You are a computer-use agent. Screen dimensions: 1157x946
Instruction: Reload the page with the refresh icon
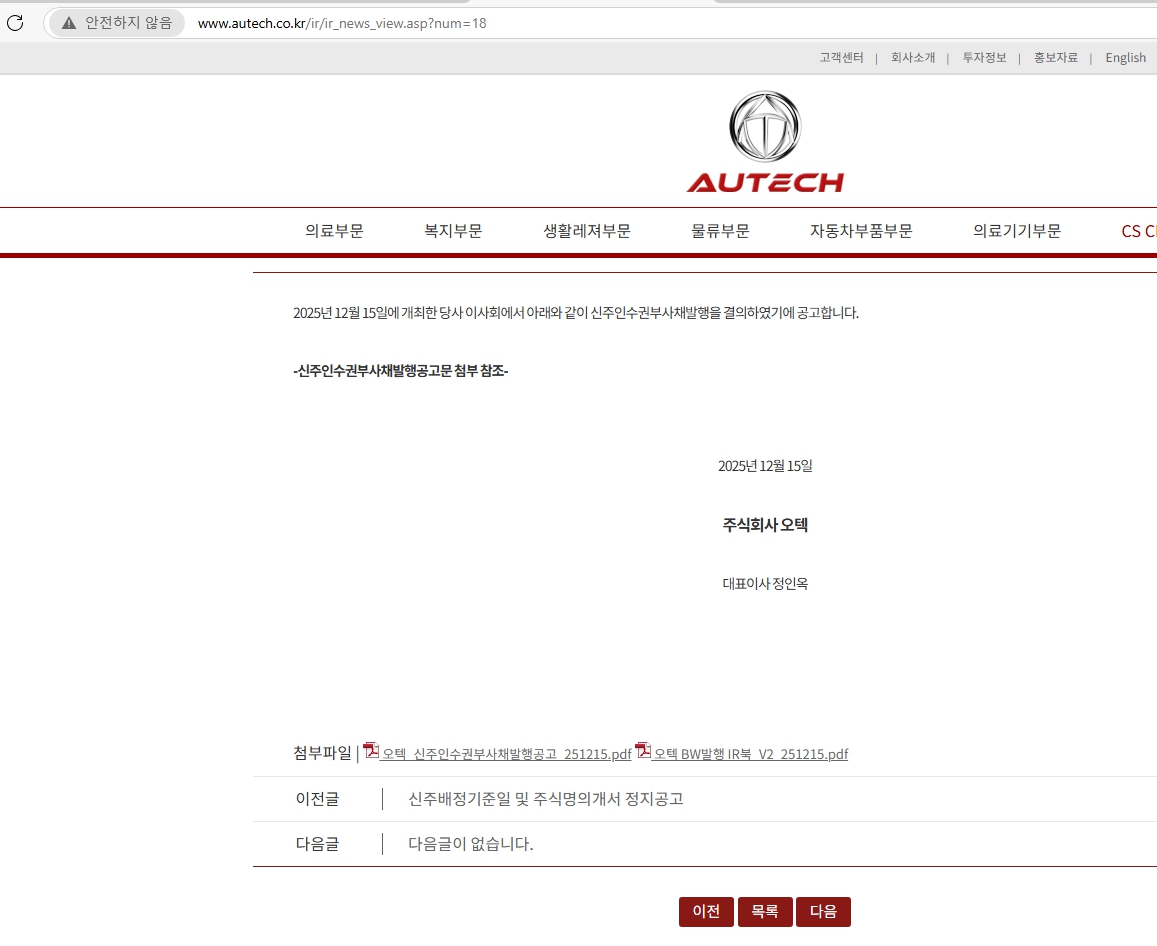15,23
